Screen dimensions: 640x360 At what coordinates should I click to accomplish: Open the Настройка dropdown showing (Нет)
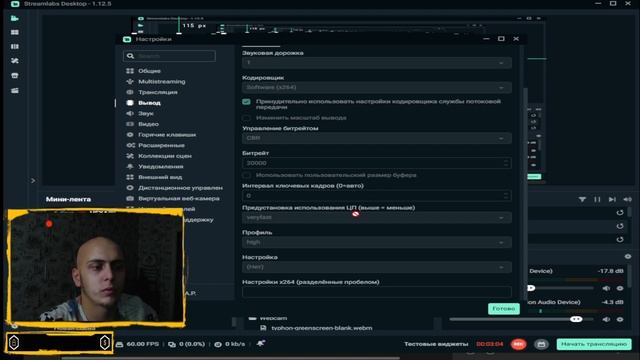click(377, 267)
